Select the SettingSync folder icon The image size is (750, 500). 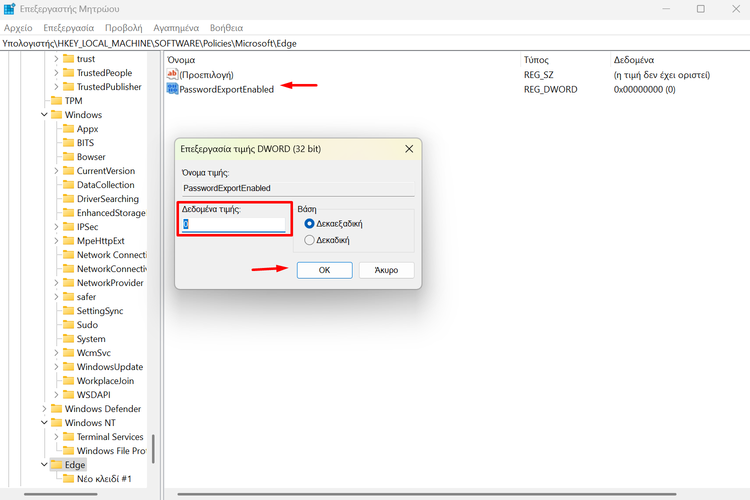(68, 311)
